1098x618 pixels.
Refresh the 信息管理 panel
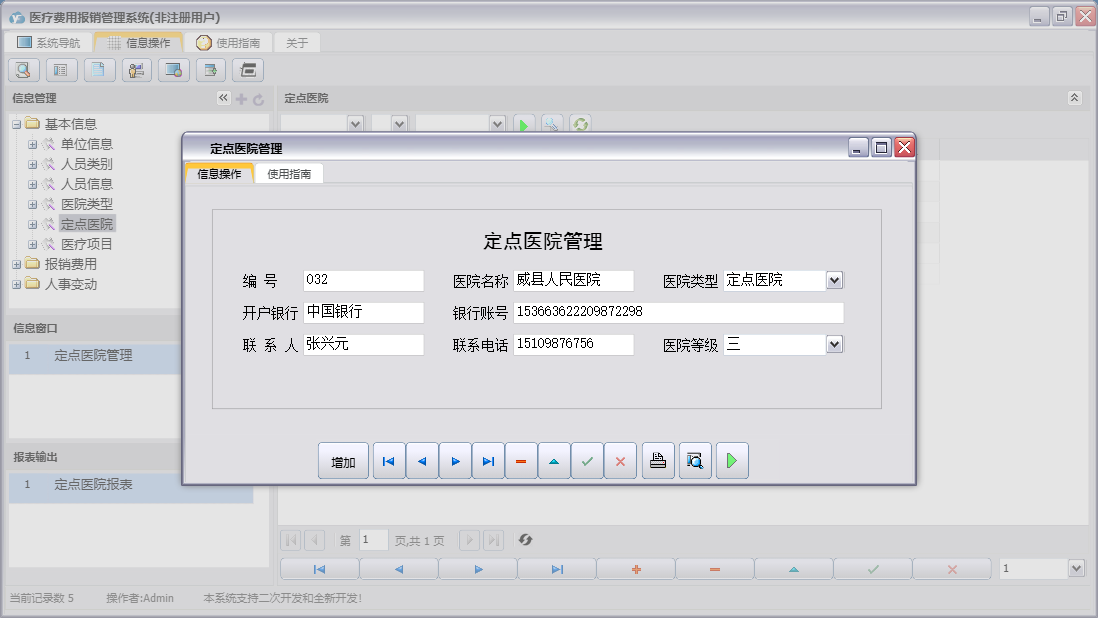(258, 97)
